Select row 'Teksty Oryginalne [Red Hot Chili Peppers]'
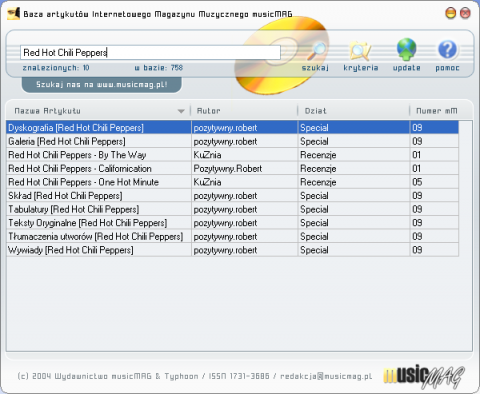The height and width of the screenshot is (394, 480). click(232, 223)
